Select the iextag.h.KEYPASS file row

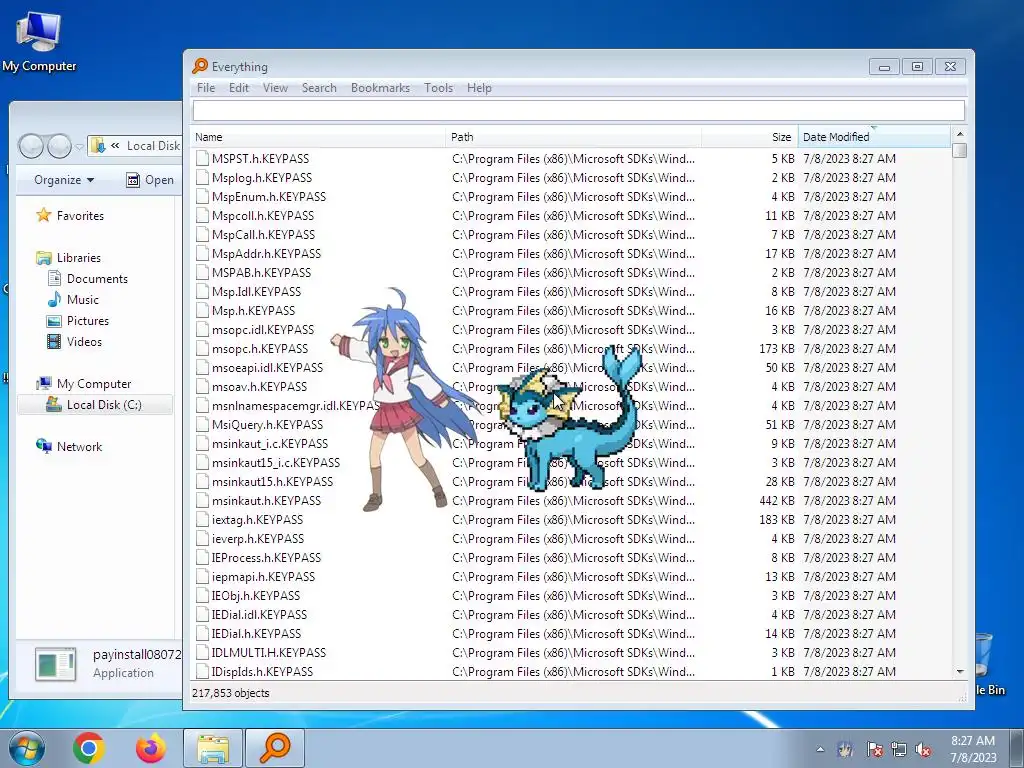click(571, 519)
